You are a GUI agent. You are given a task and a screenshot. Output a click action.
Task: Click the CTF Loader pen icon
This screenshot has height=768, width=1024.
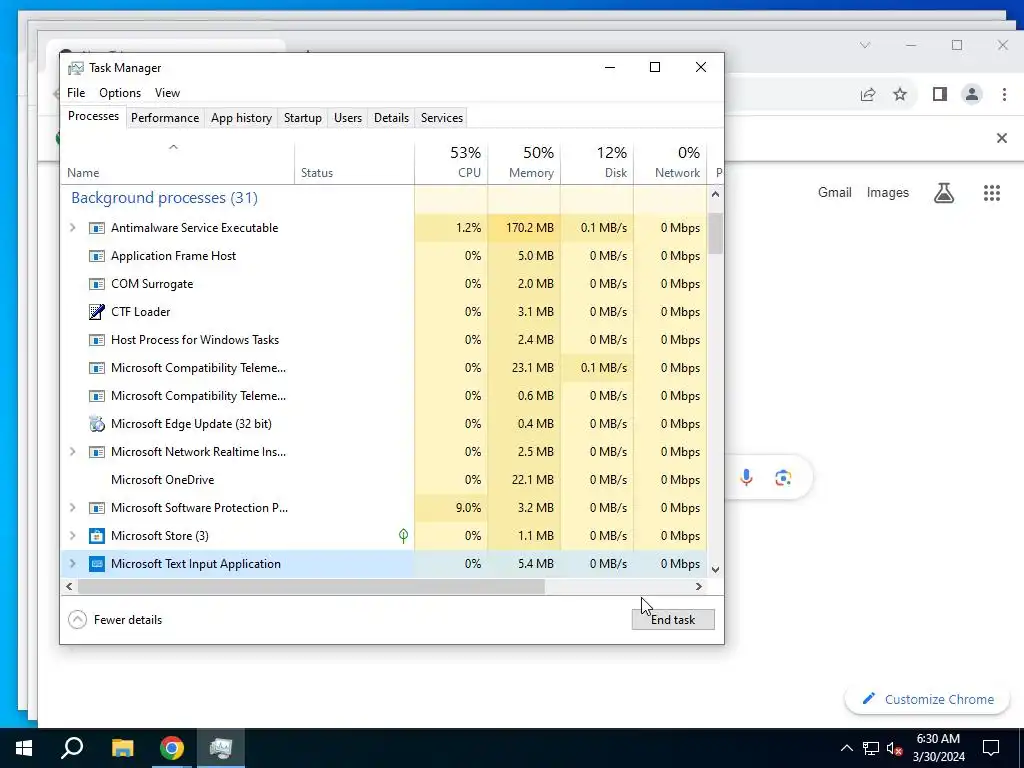point(97,312)
